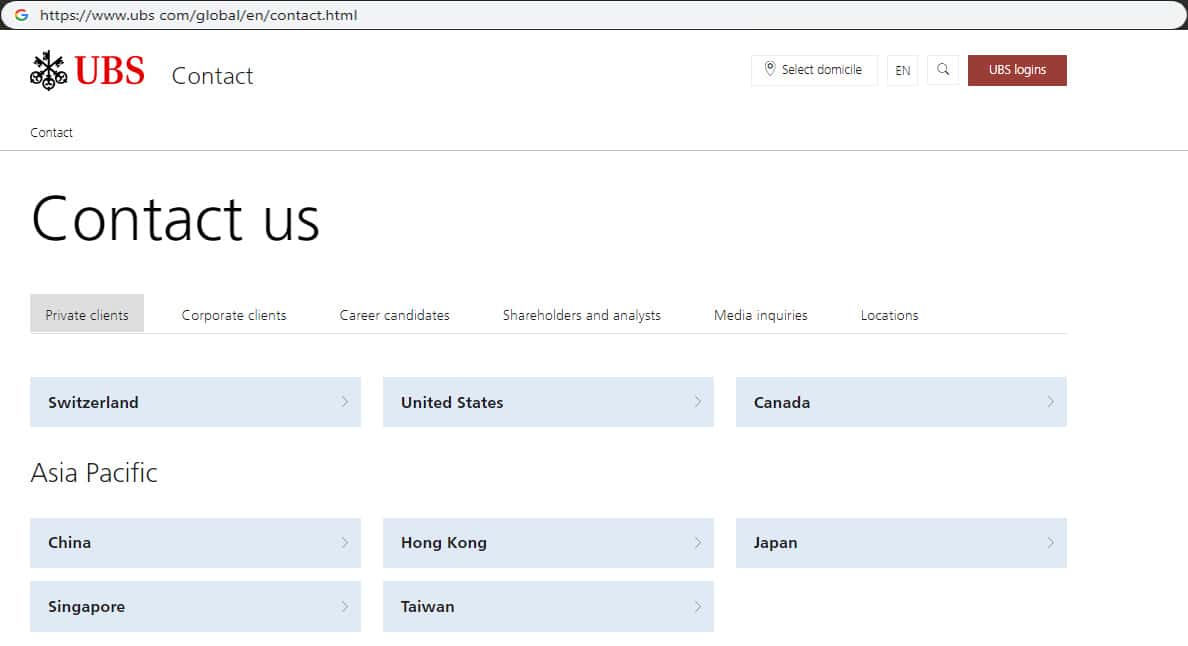Select the Shareholders and analysts tab
Screen dimensions: 1188x646
(x=581, y=315)
